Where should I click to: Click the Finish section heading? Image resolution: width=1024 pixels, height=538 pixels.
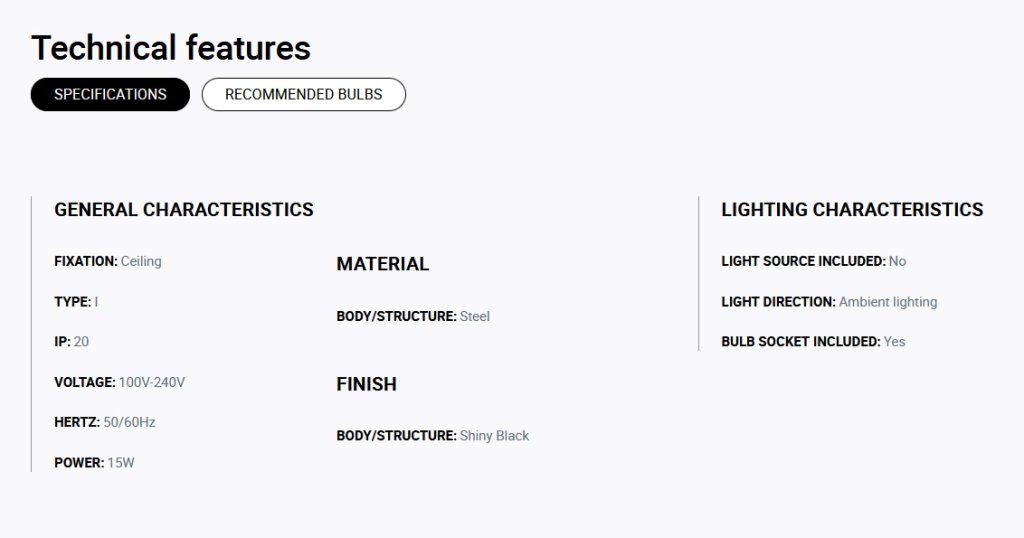[366, 384]
